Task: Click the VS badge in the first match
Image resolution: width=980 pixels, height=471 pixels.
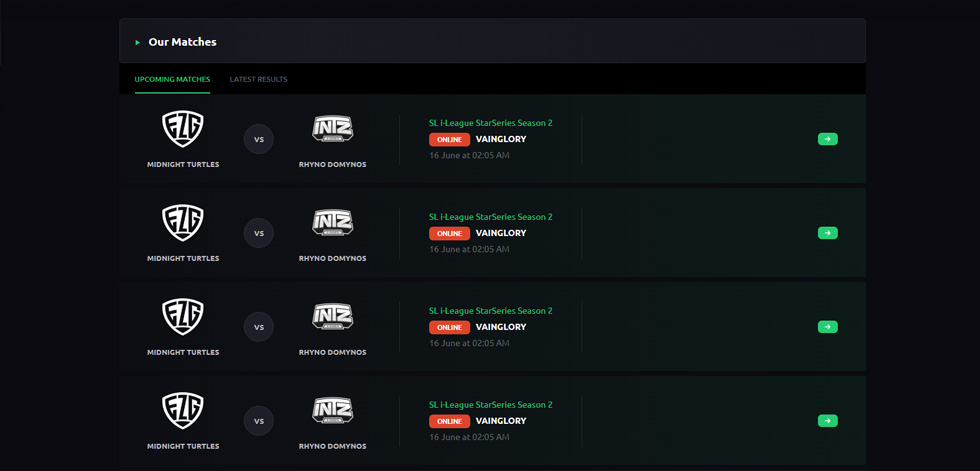Action: tap(259, 139)
